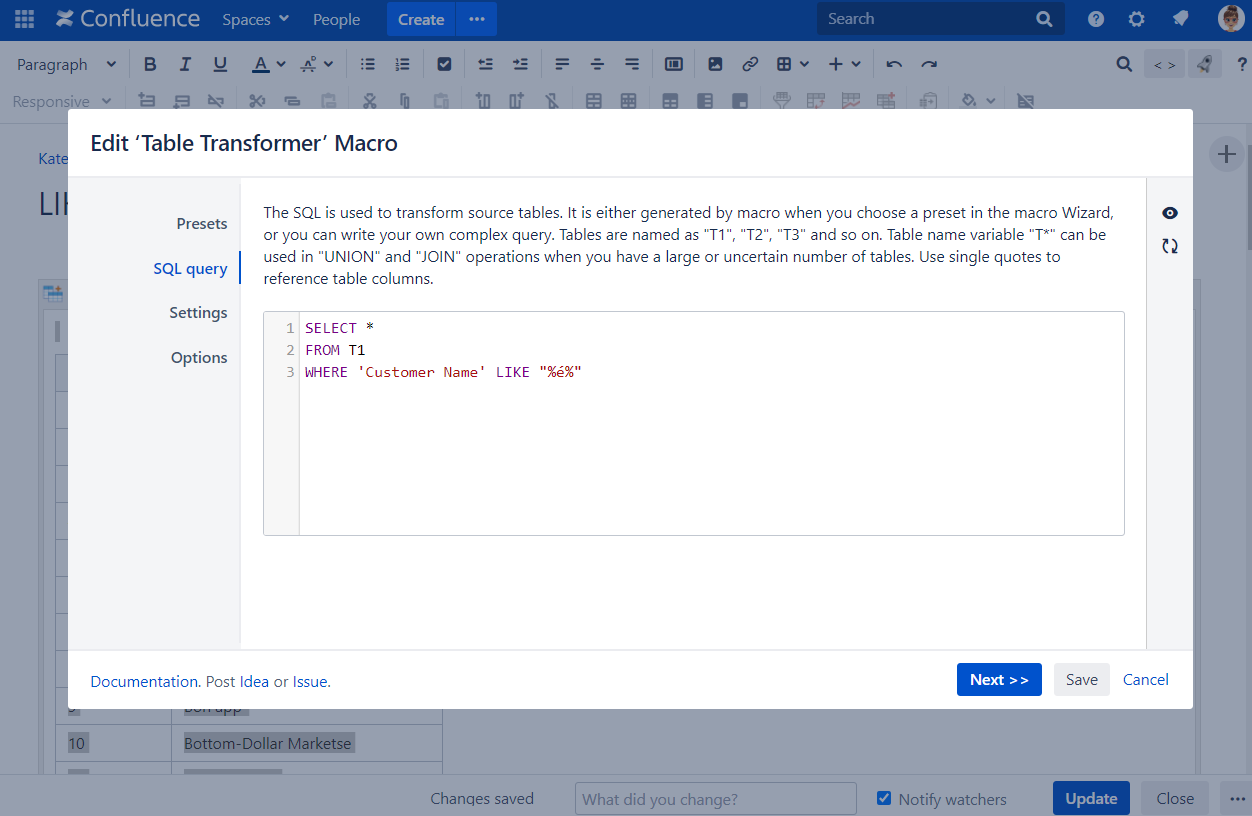This screenshot has height=816, width=1252.
Task: Open the Documentation link
Action: [144, 682]
